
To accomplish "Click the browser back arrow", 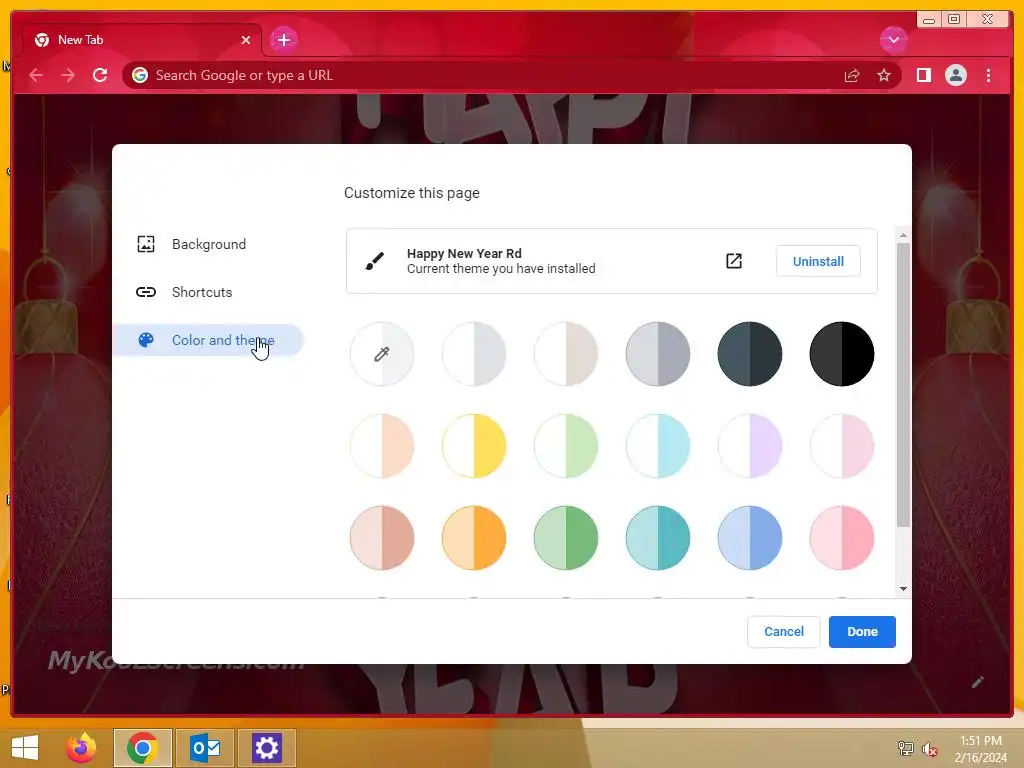I will [x=36, y=76].
